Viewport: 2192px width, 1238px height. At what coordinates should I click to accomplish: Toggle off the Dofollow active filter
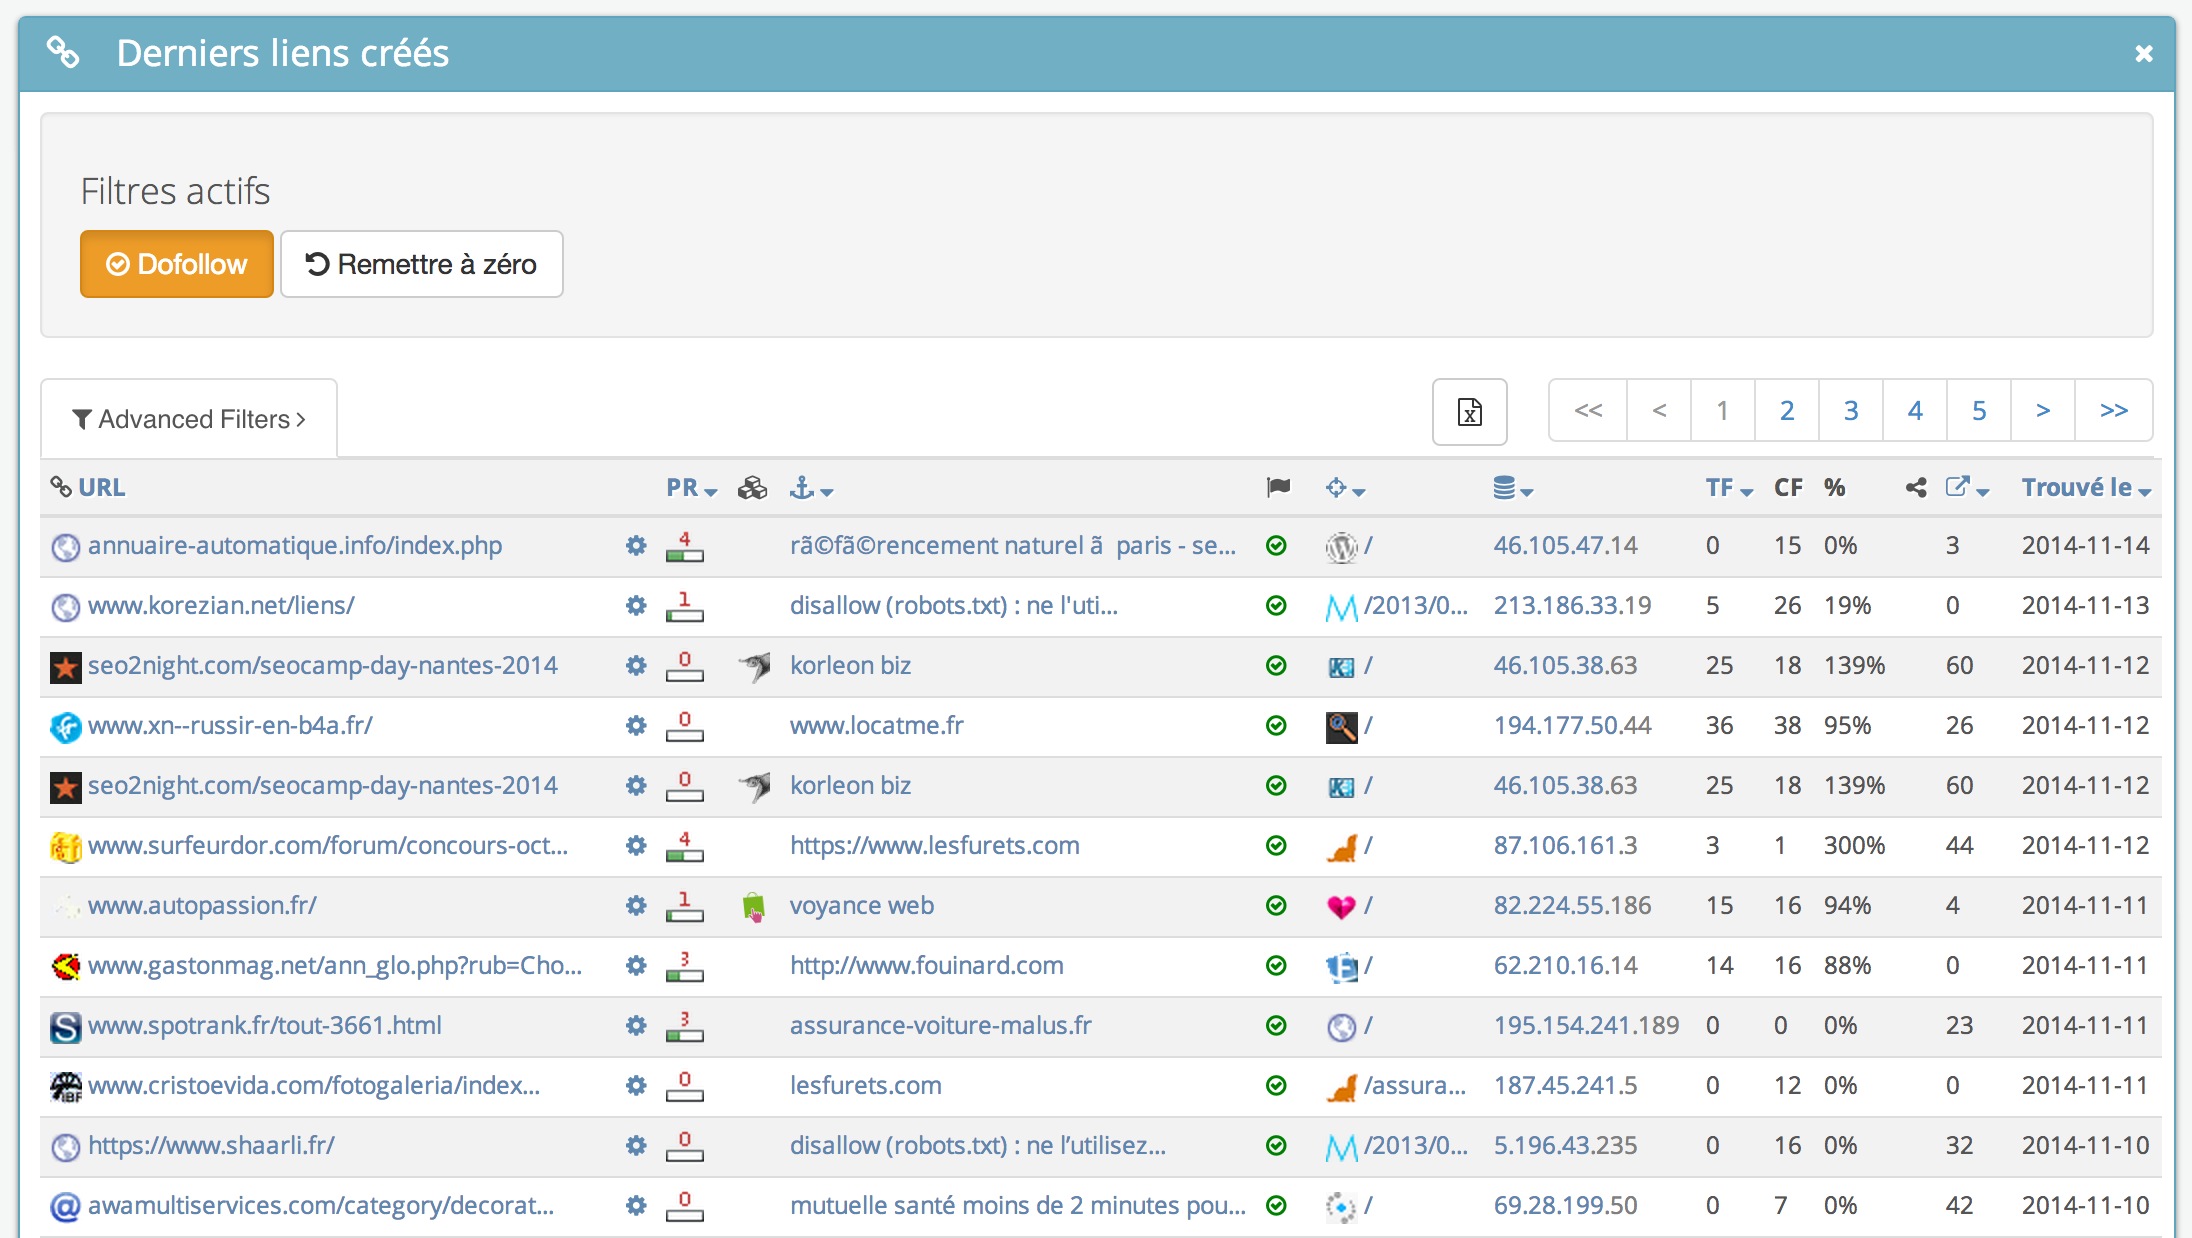point(177,264)
